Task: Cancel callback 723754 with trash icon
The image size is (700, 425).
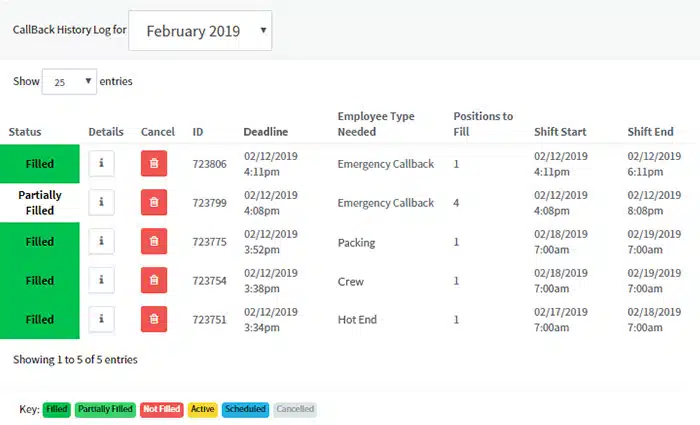Action: click(154, 280)
